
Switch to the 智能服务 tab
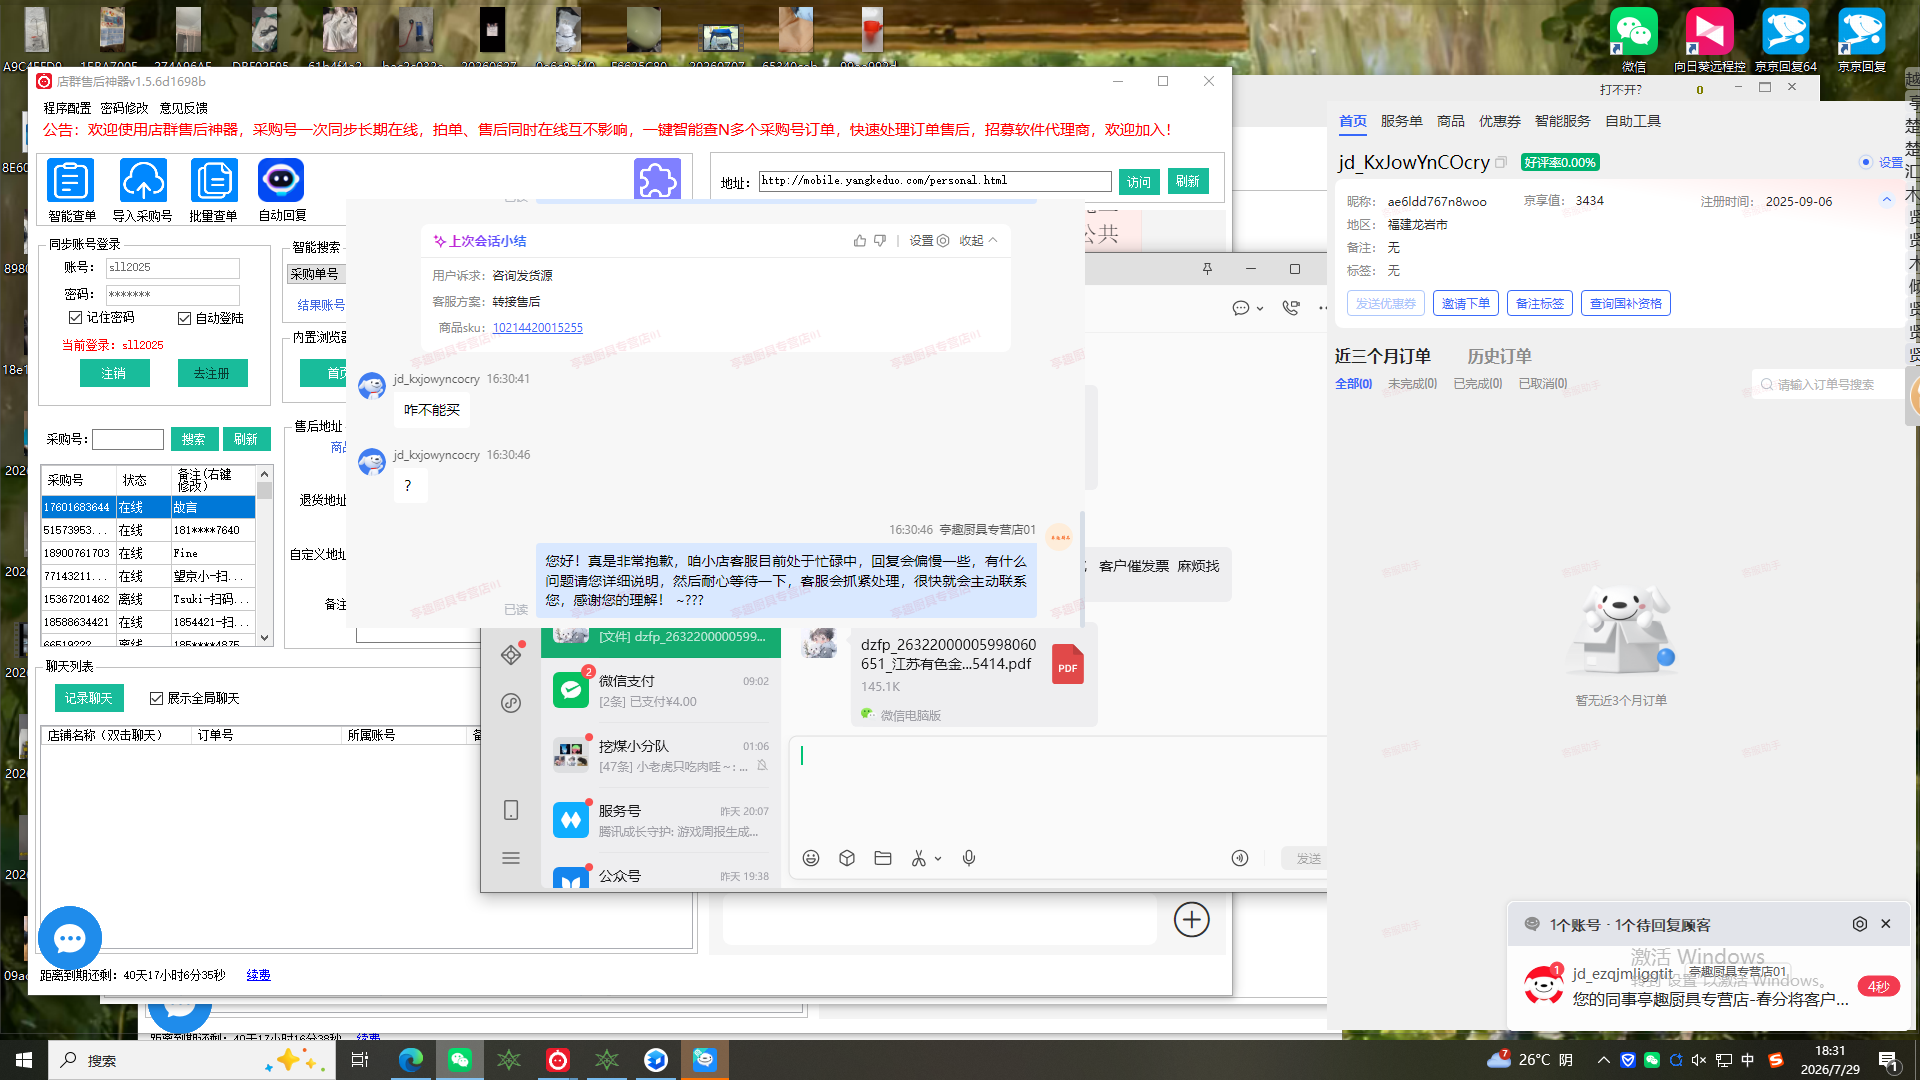pyautogui.click(x=1562, y=121)
